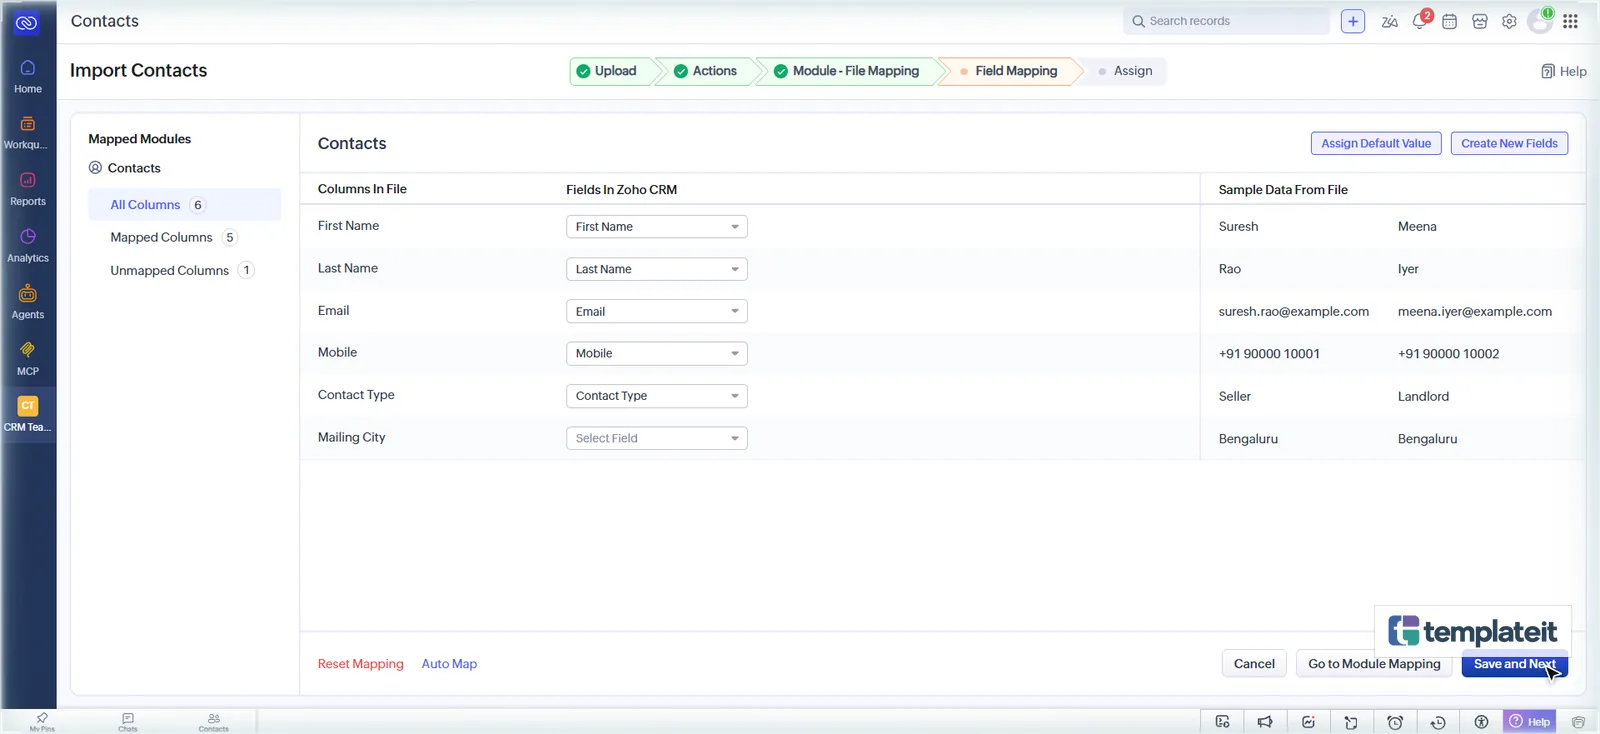This screenshot has width=1600, height=734.
Task: Open the apps grid icon
Action: click(1571, 21)
